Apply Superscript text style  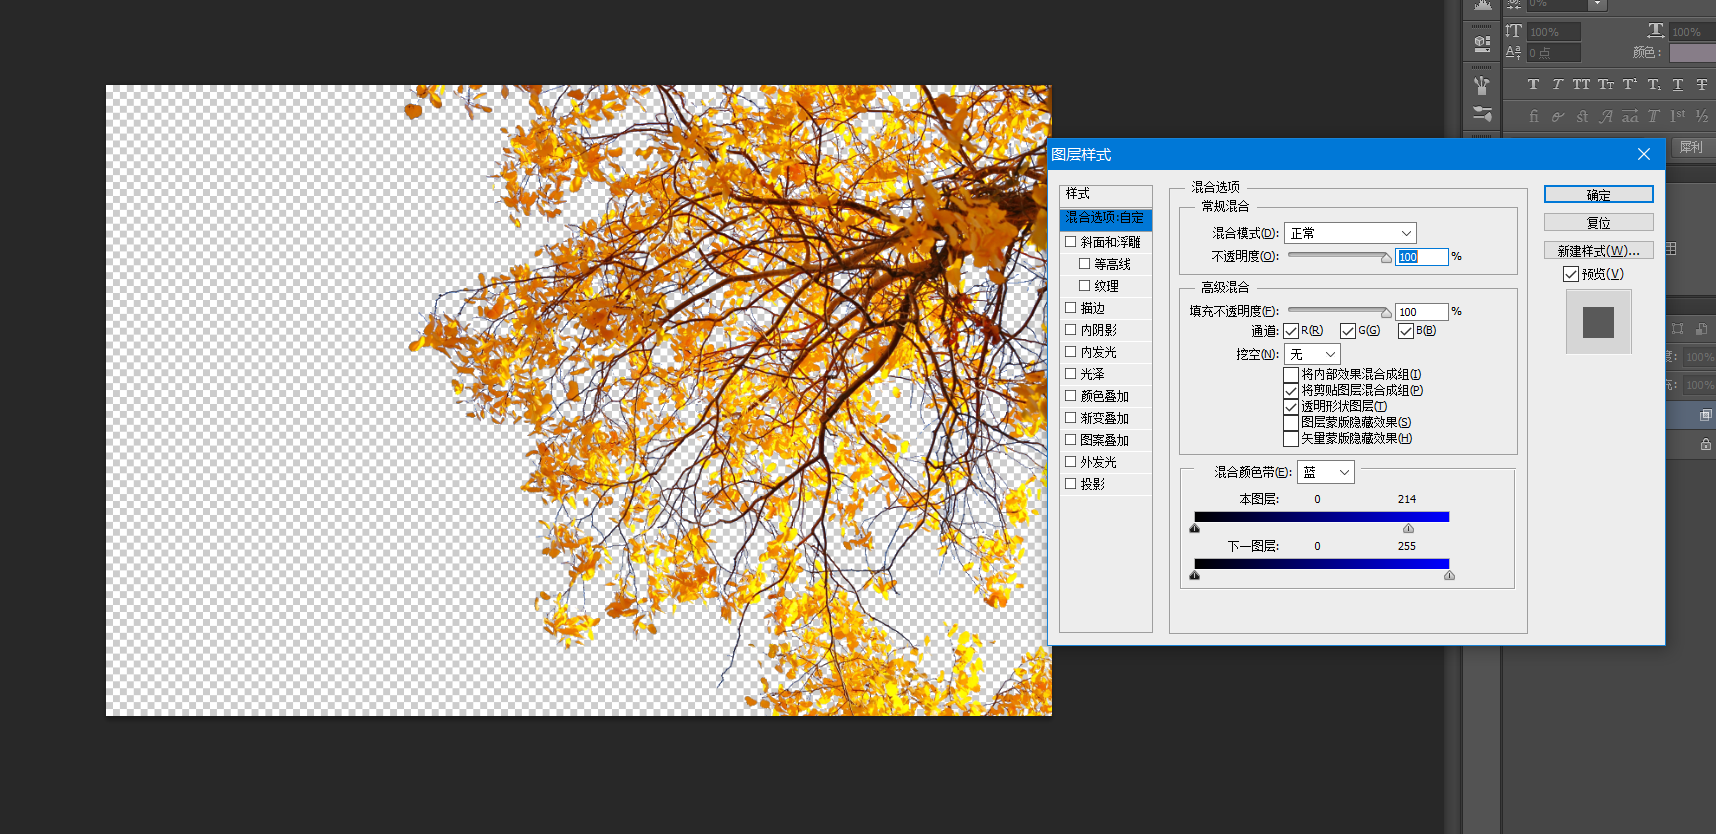pos(1630,85)
